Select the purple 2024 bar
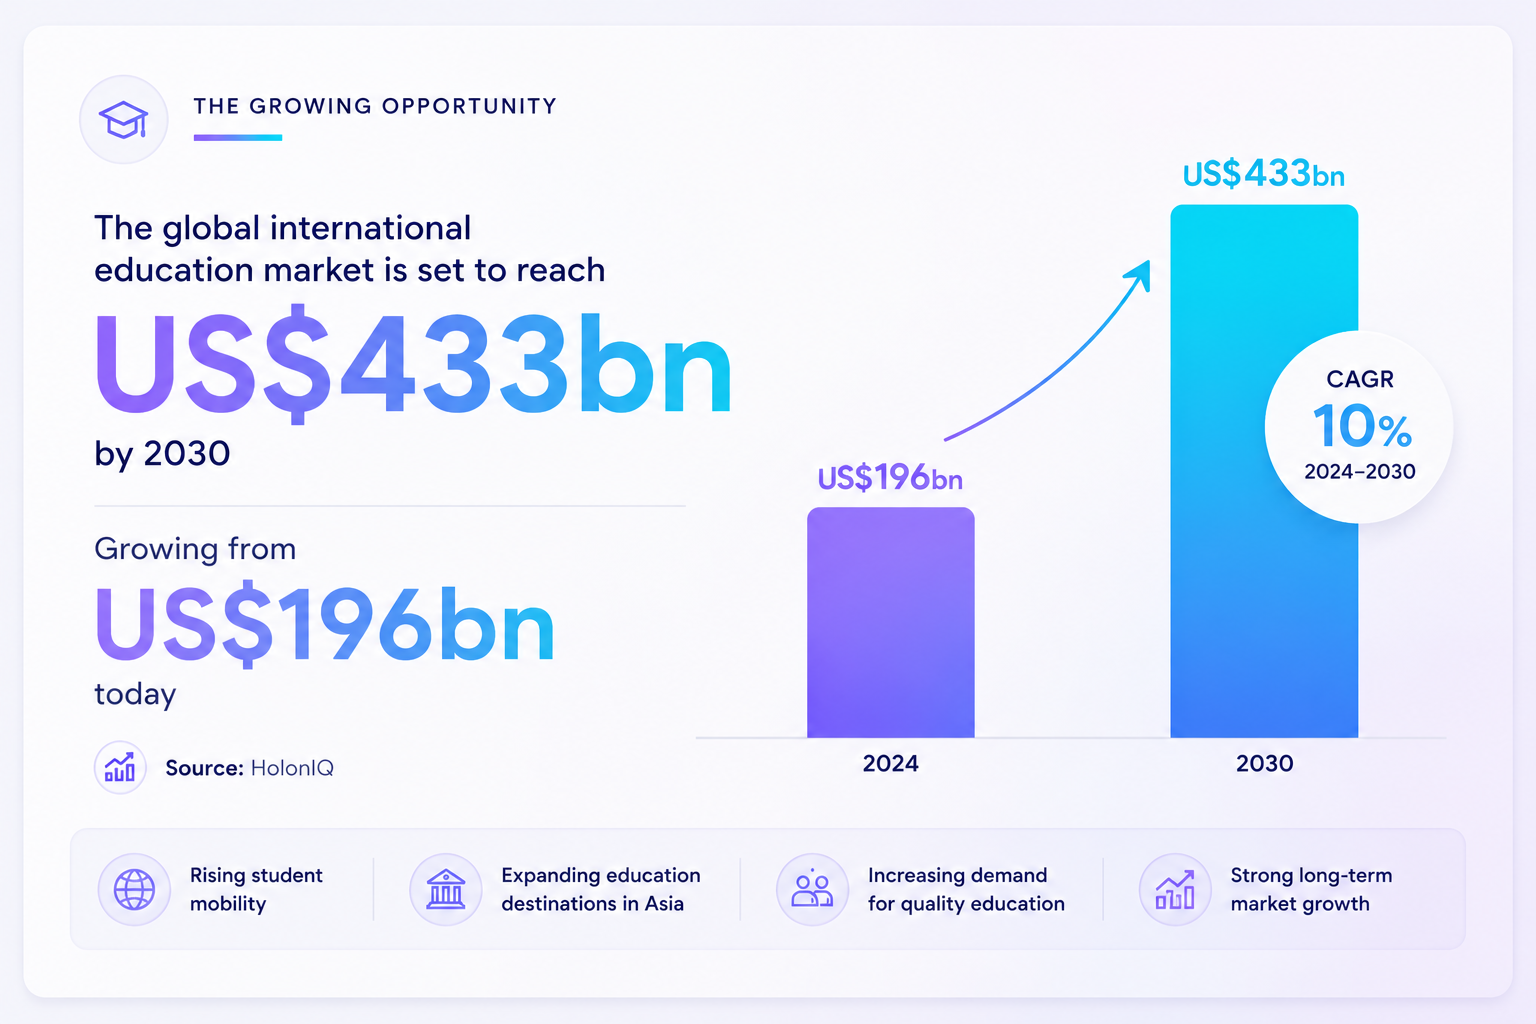The image size is (1536, 1024). 890,622
